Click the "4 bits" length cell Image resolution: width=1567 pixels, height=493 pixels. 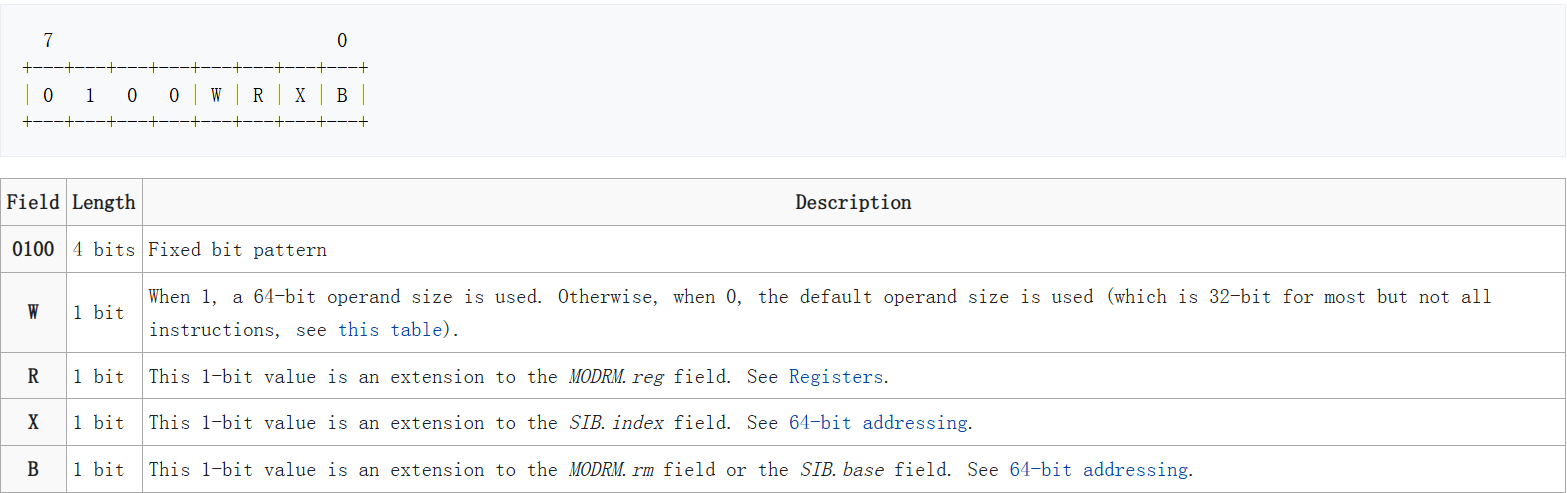pos(104,249)
